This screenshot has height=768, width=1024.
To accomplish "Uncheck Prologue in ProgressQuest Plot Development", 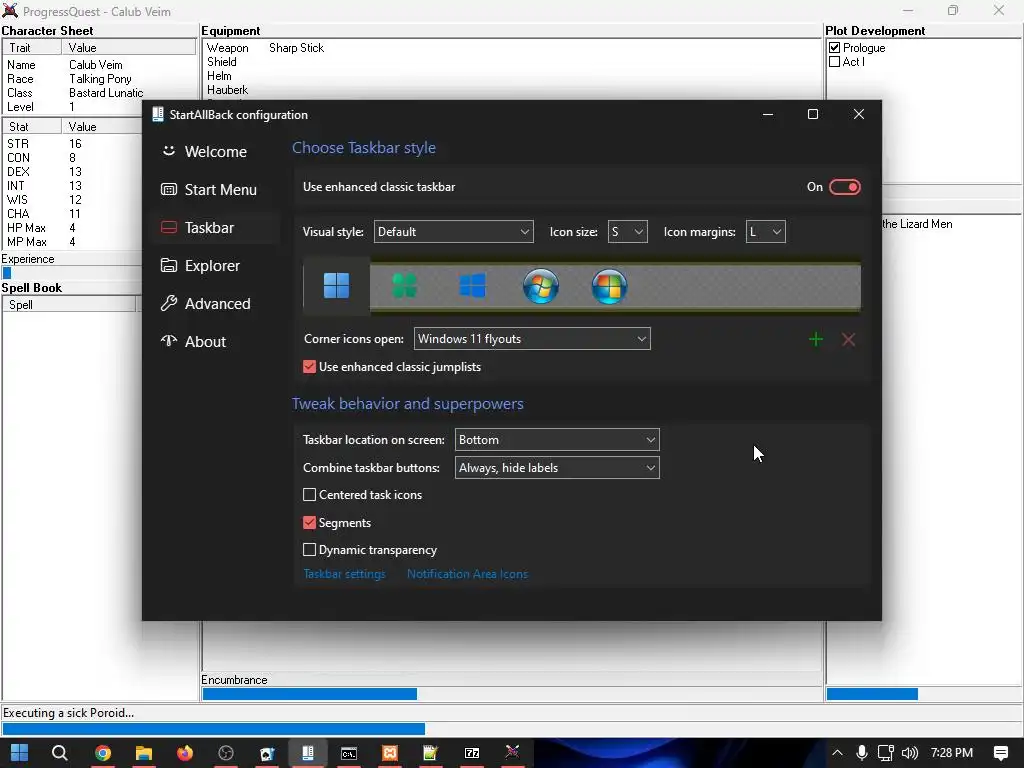I will (835, 48).
